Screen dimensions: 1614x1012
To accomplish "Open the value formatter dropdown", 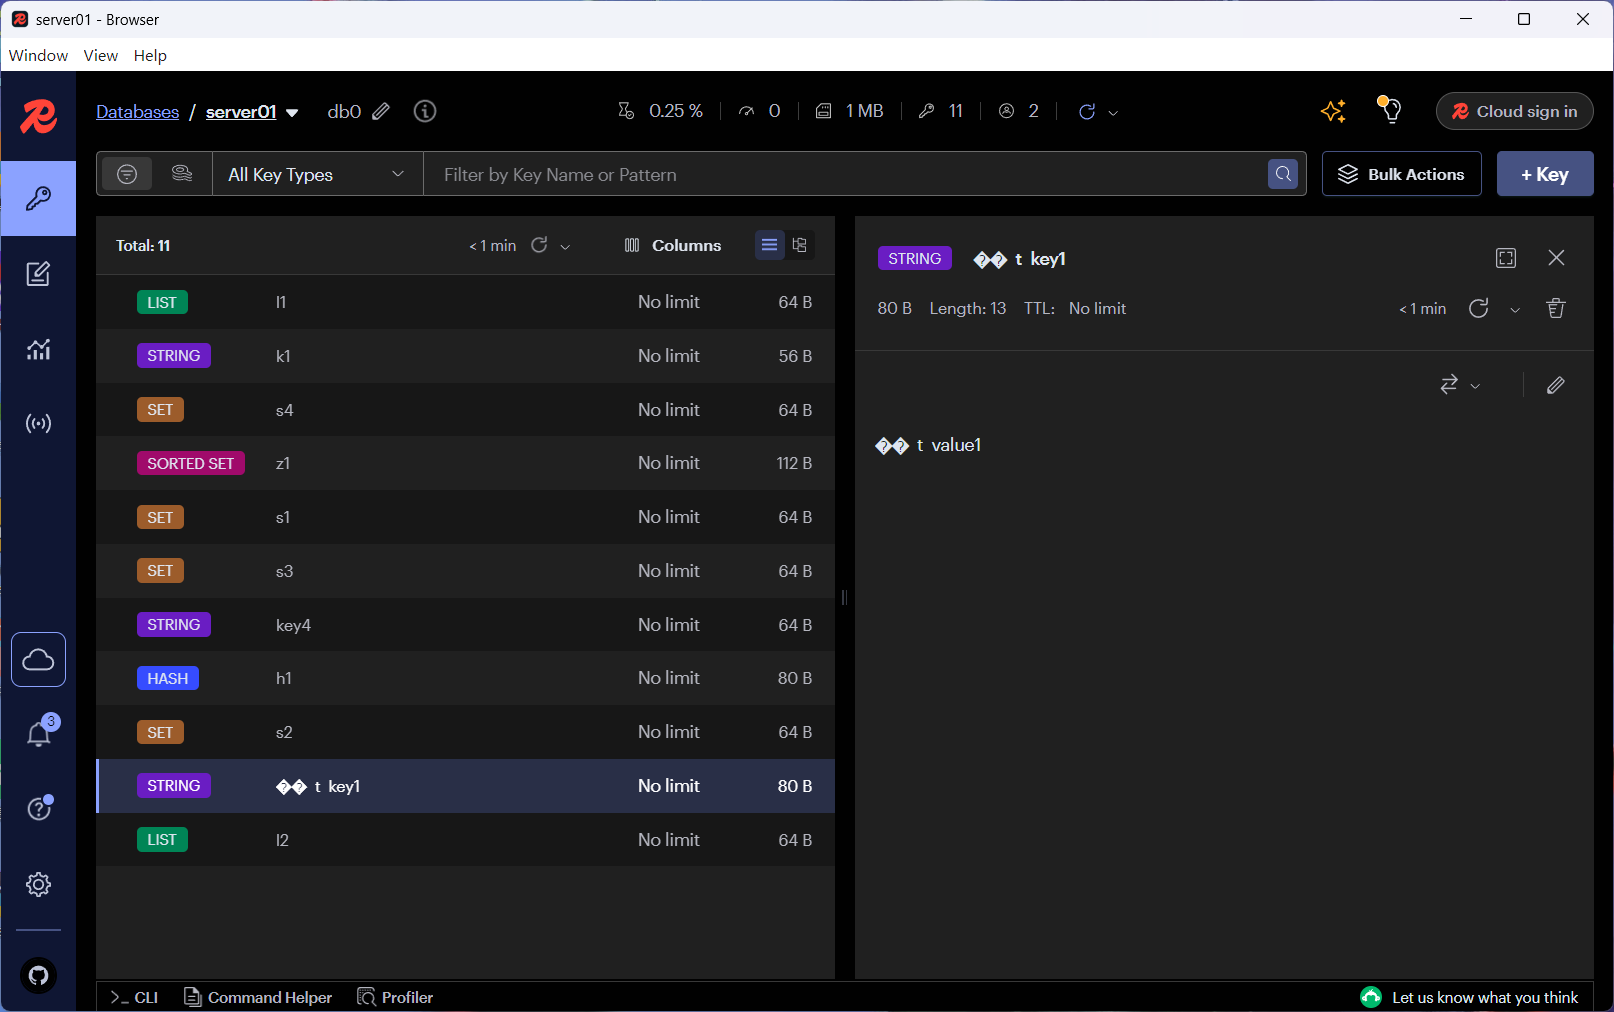I will click(x=1460, y=385).
